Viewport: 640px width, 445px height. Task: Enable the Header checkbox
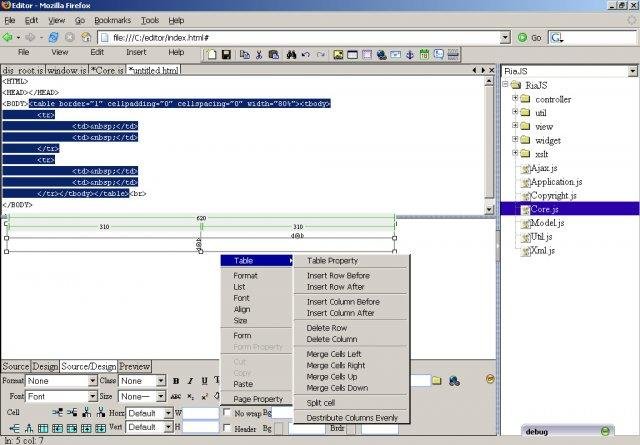[227, 428]
